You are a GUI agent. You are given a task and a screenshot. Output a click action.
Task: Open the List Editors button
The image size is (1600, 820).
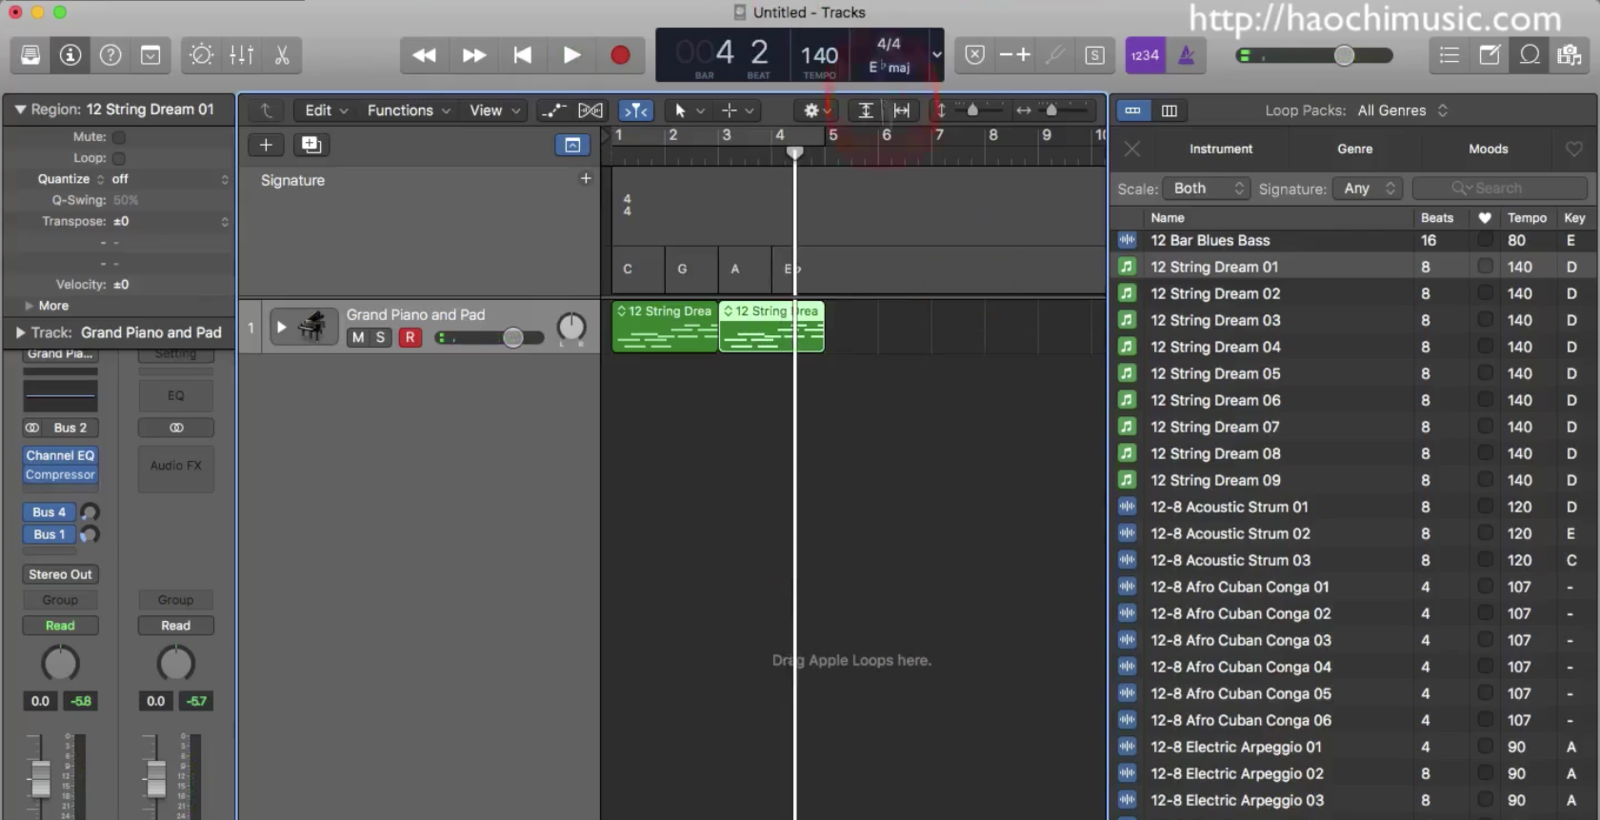[x=1449, y=55]
